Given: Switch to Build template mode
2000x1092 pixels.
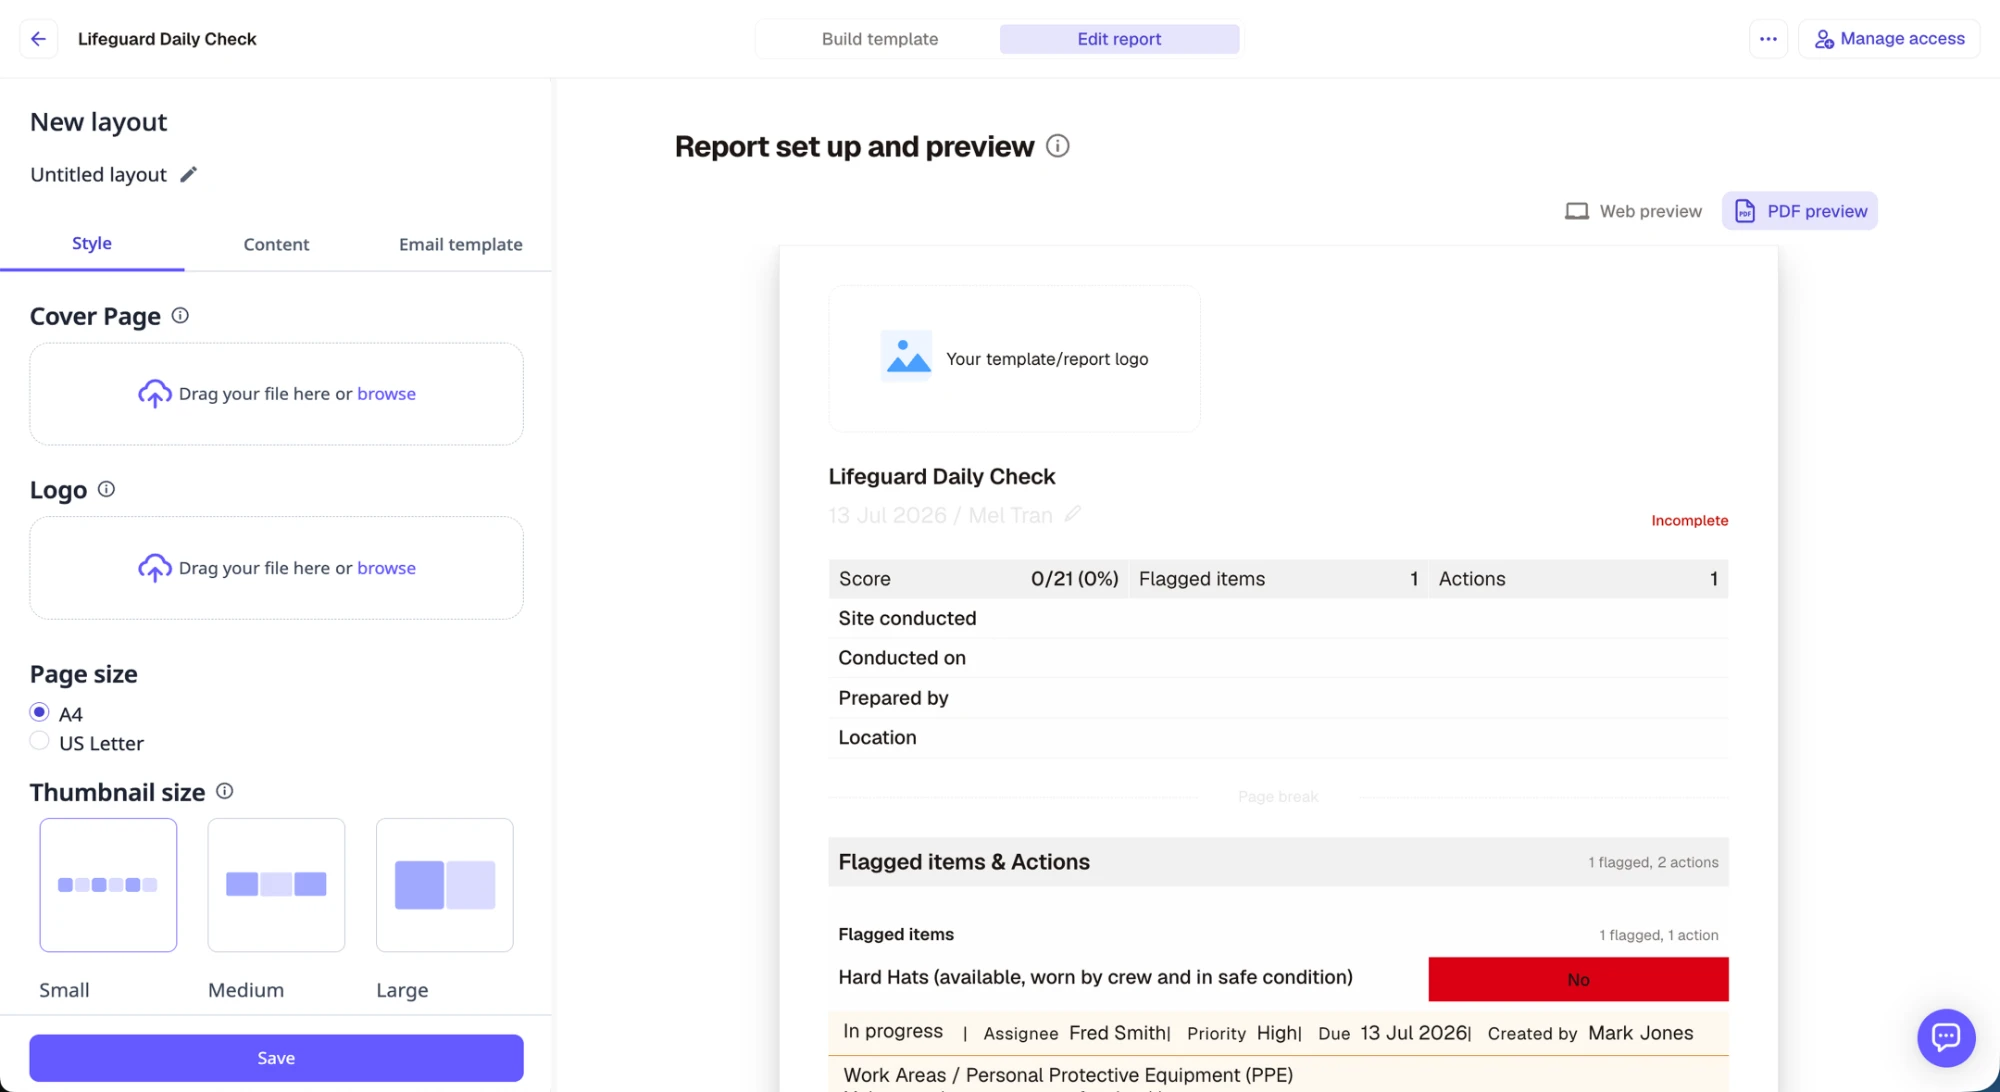Looking at the screenshot, I should [x=880, y=39].
